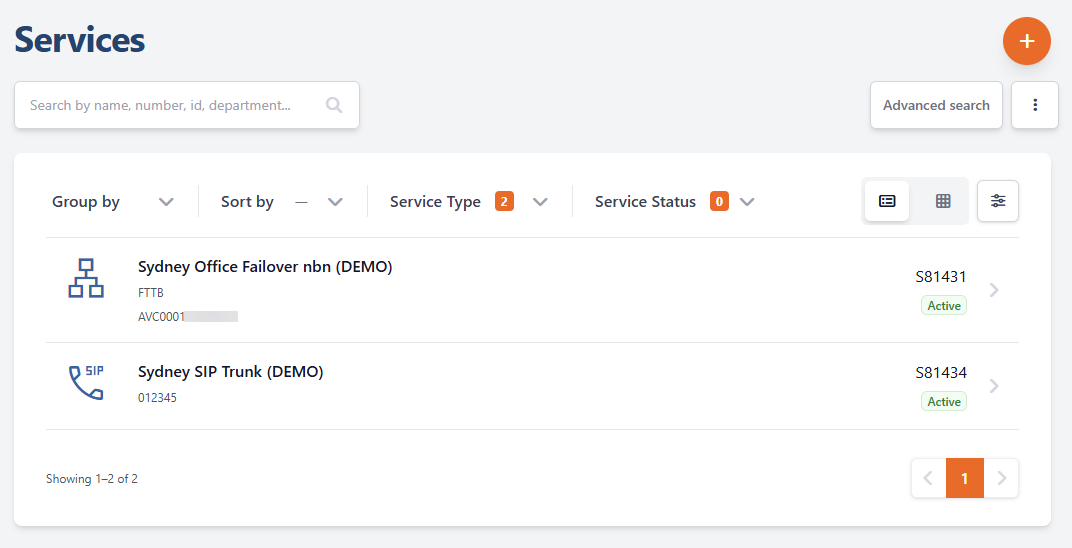1072x548 pixels.
Task: Switch to grid view layout
Action: click(943, 201)
